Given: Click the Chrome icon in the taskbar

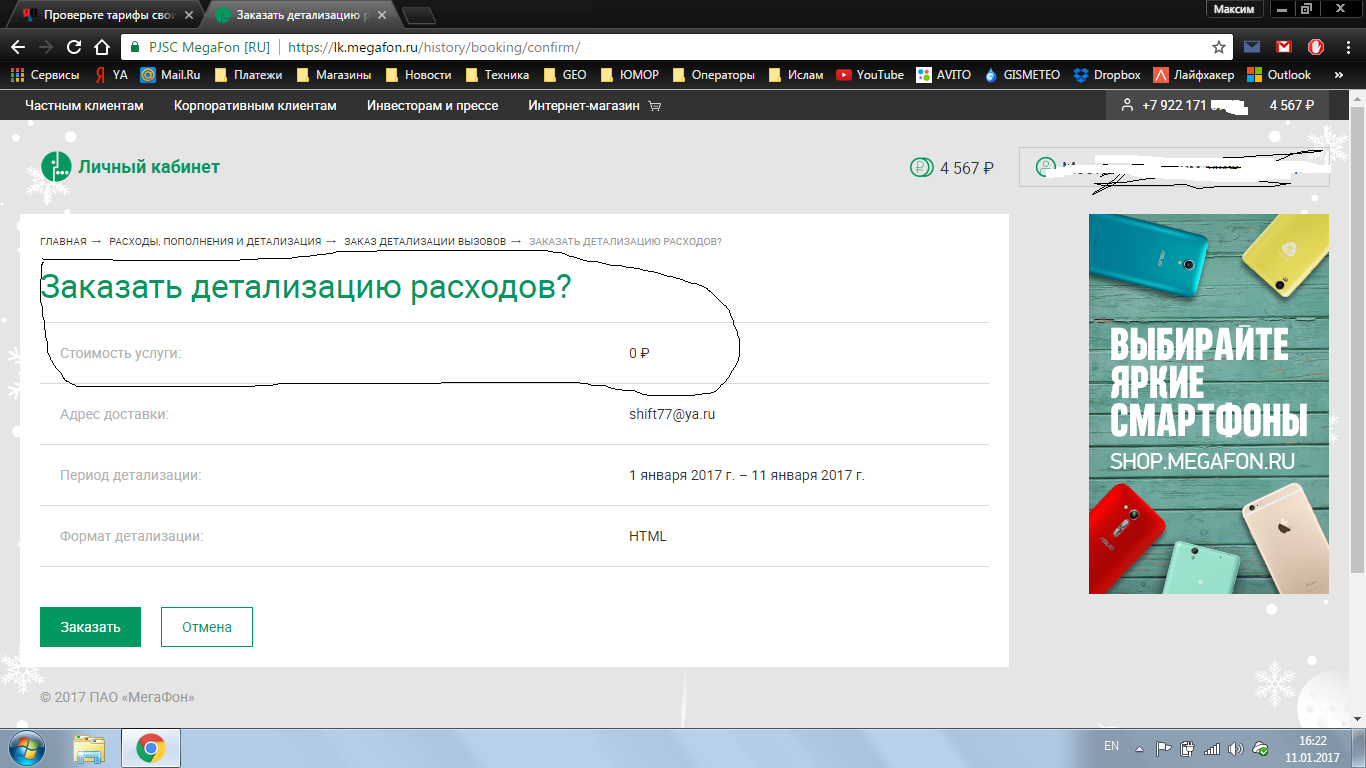Looking at the screenshot, I should coord(150,748).
